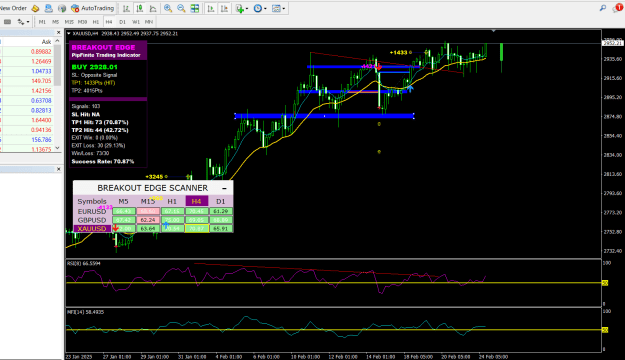Viewport: 625px width, 360px height.
Task: Click the Market Watch scroll up arrow
Action: point(57,41)
